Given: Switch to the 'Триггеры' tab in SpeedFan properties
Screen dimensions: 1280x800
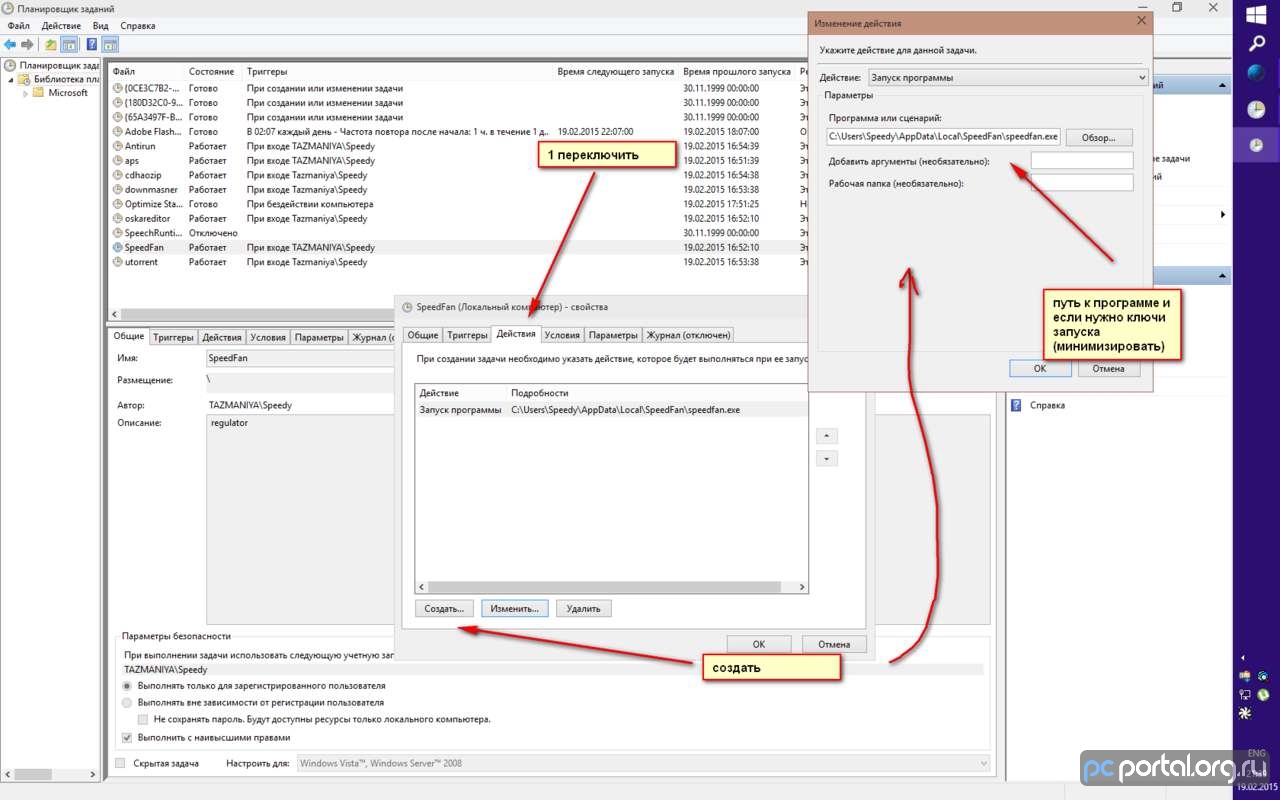Looking at the screenshot, I should [466, 335].
